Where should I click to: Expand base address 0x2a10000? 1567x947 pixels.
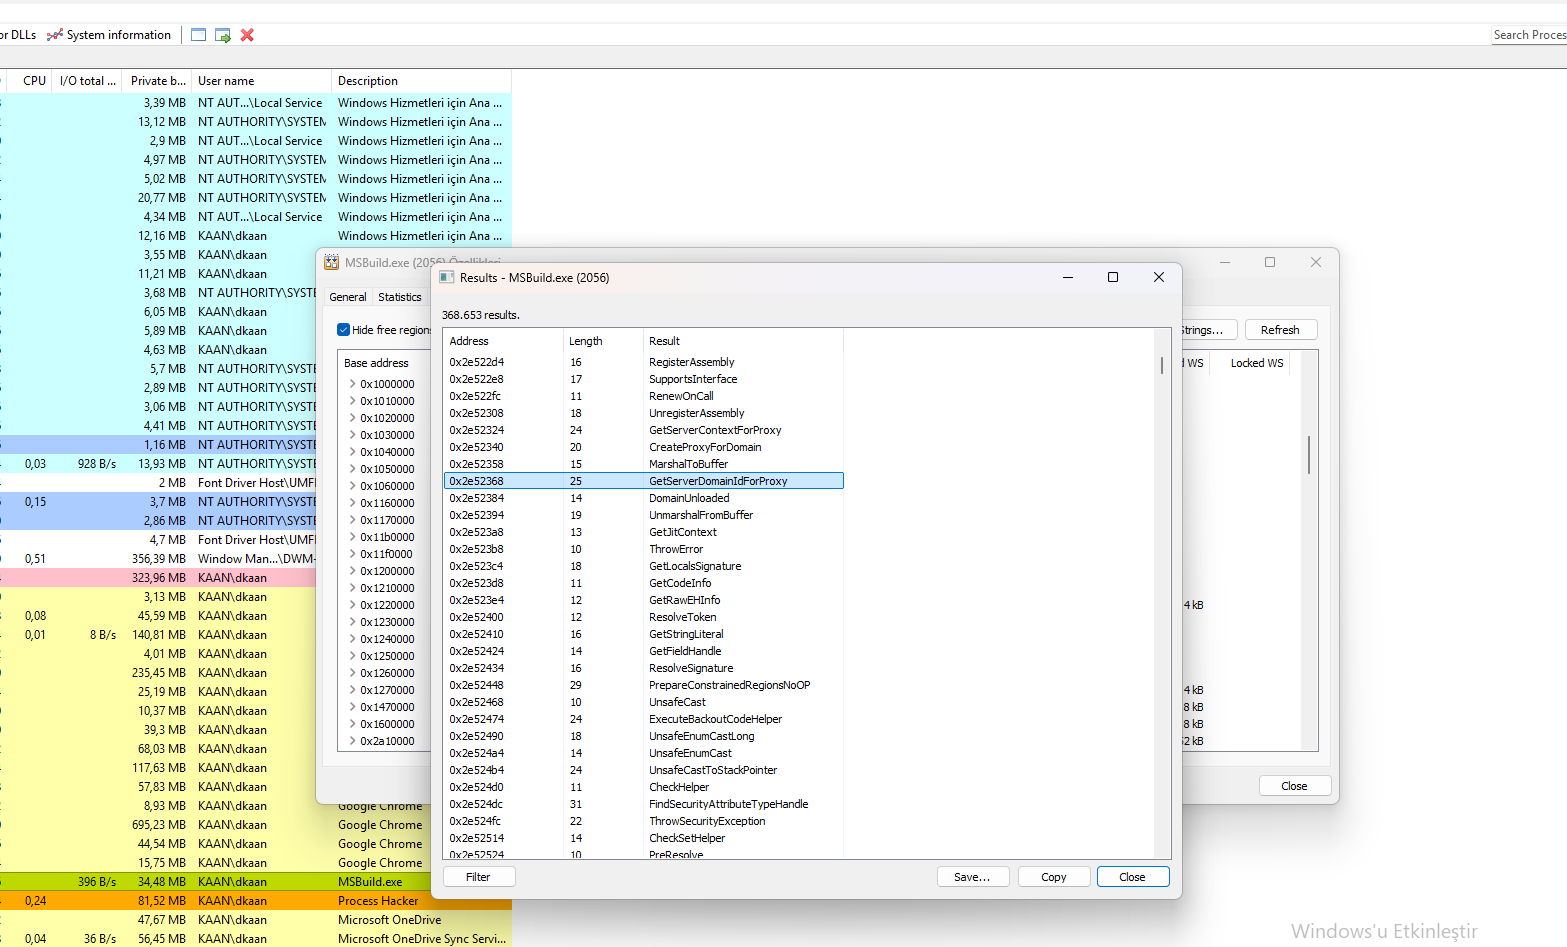click(x=352, y=741)
